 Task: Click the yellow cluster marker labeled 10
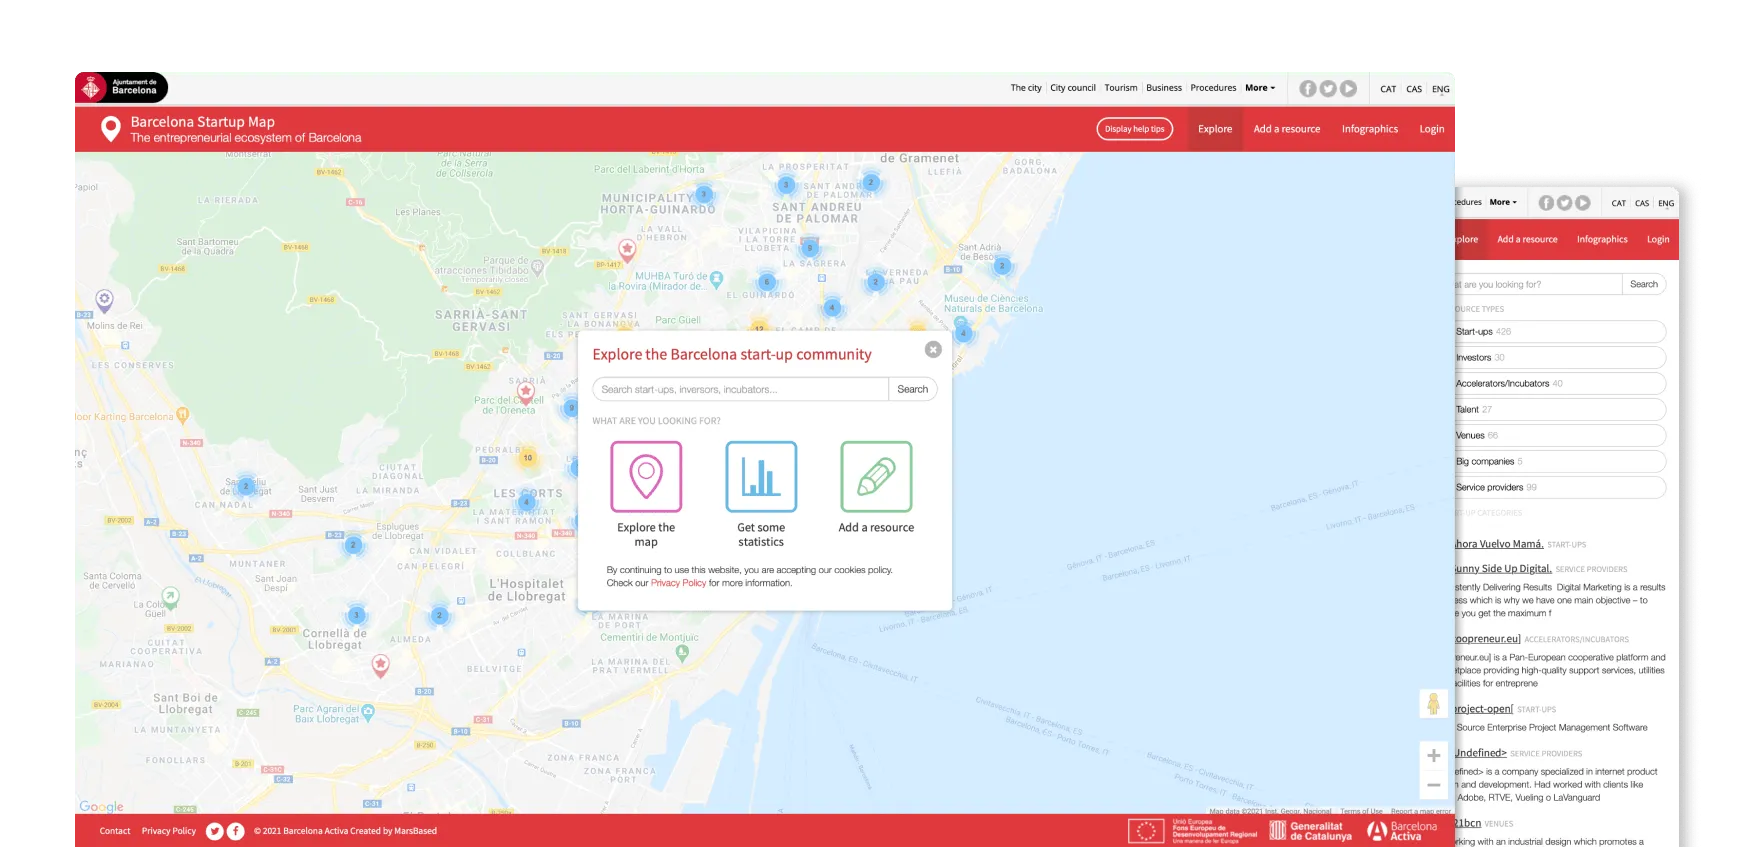pos(528,458)
